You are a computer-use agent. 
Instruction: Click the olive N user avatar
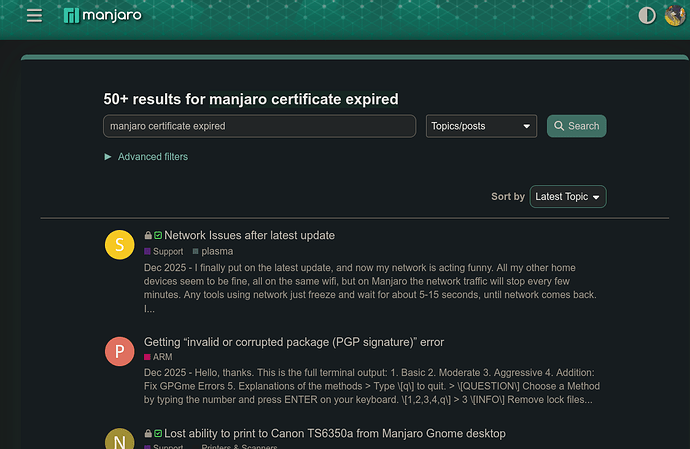click(x=119, y=440)
